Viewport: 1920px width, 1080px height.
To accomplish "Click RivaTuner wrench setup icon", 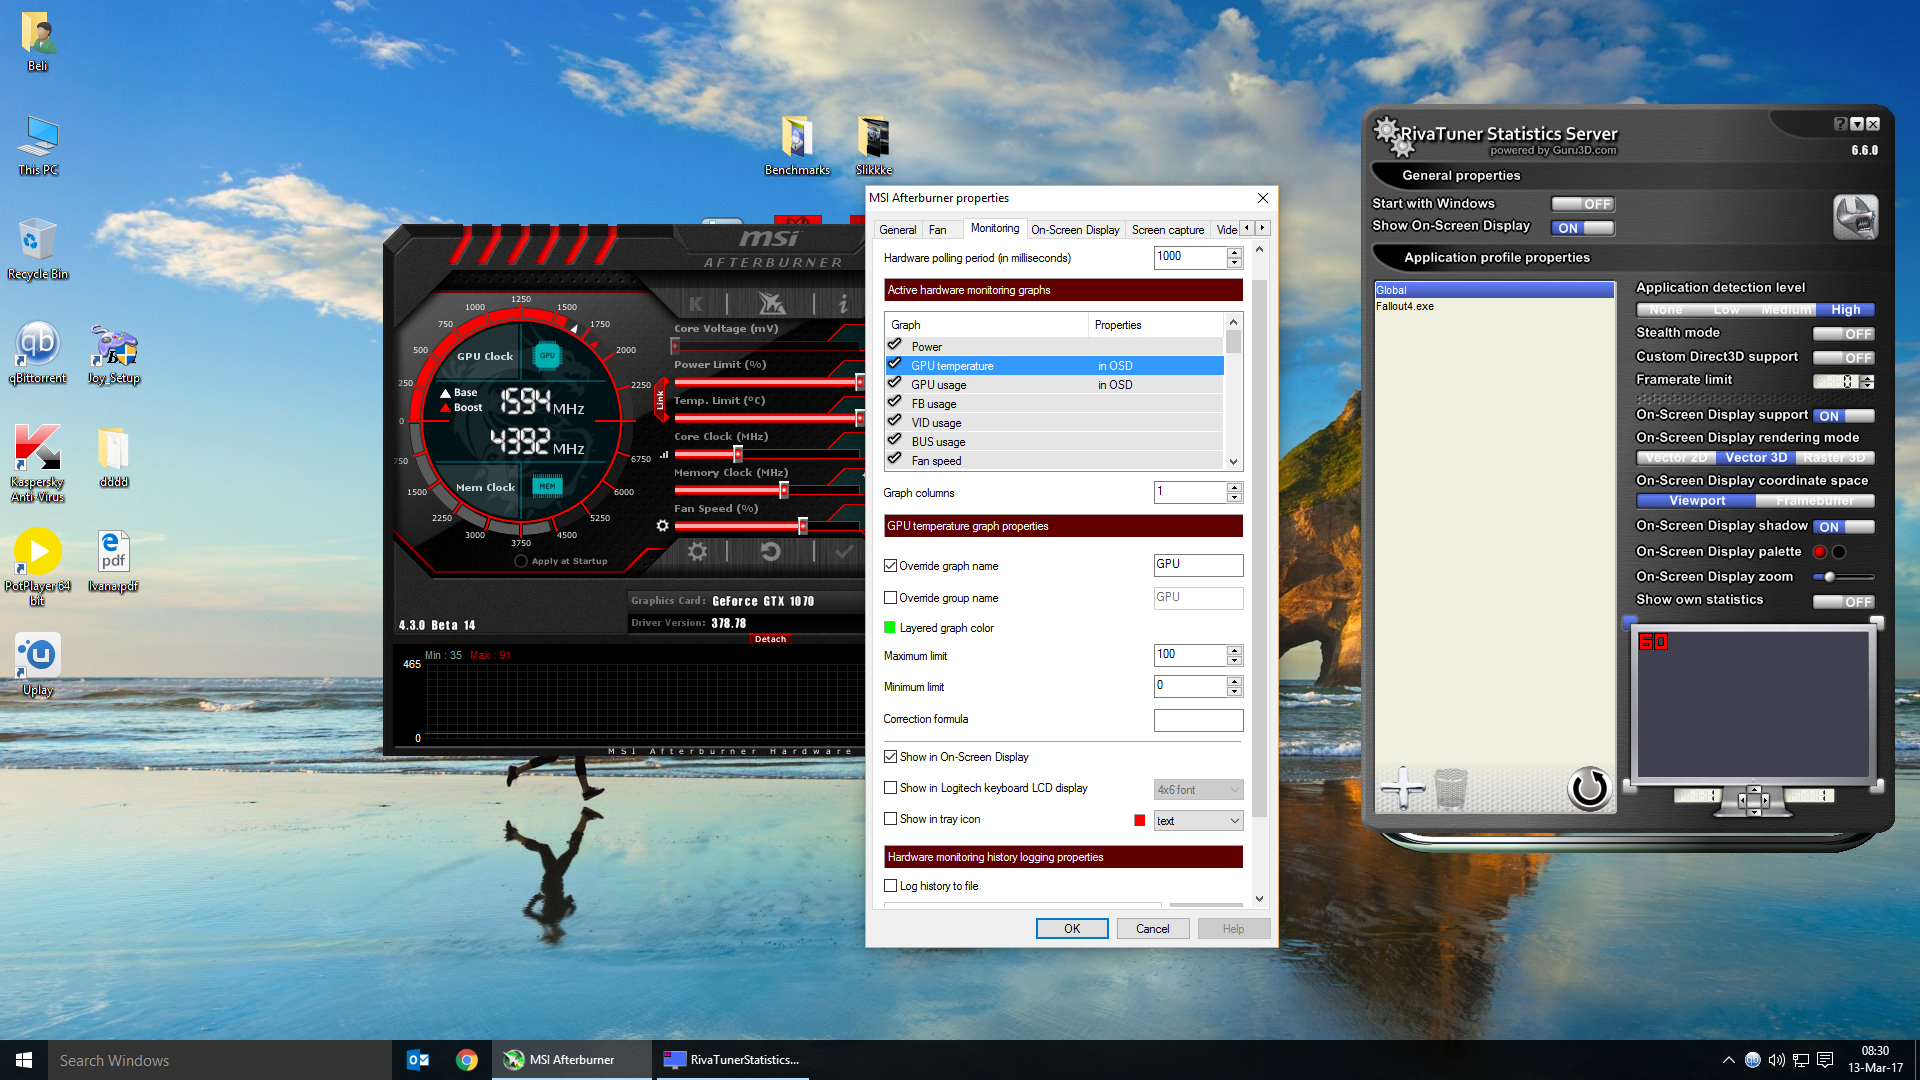I will [1855, 217].
